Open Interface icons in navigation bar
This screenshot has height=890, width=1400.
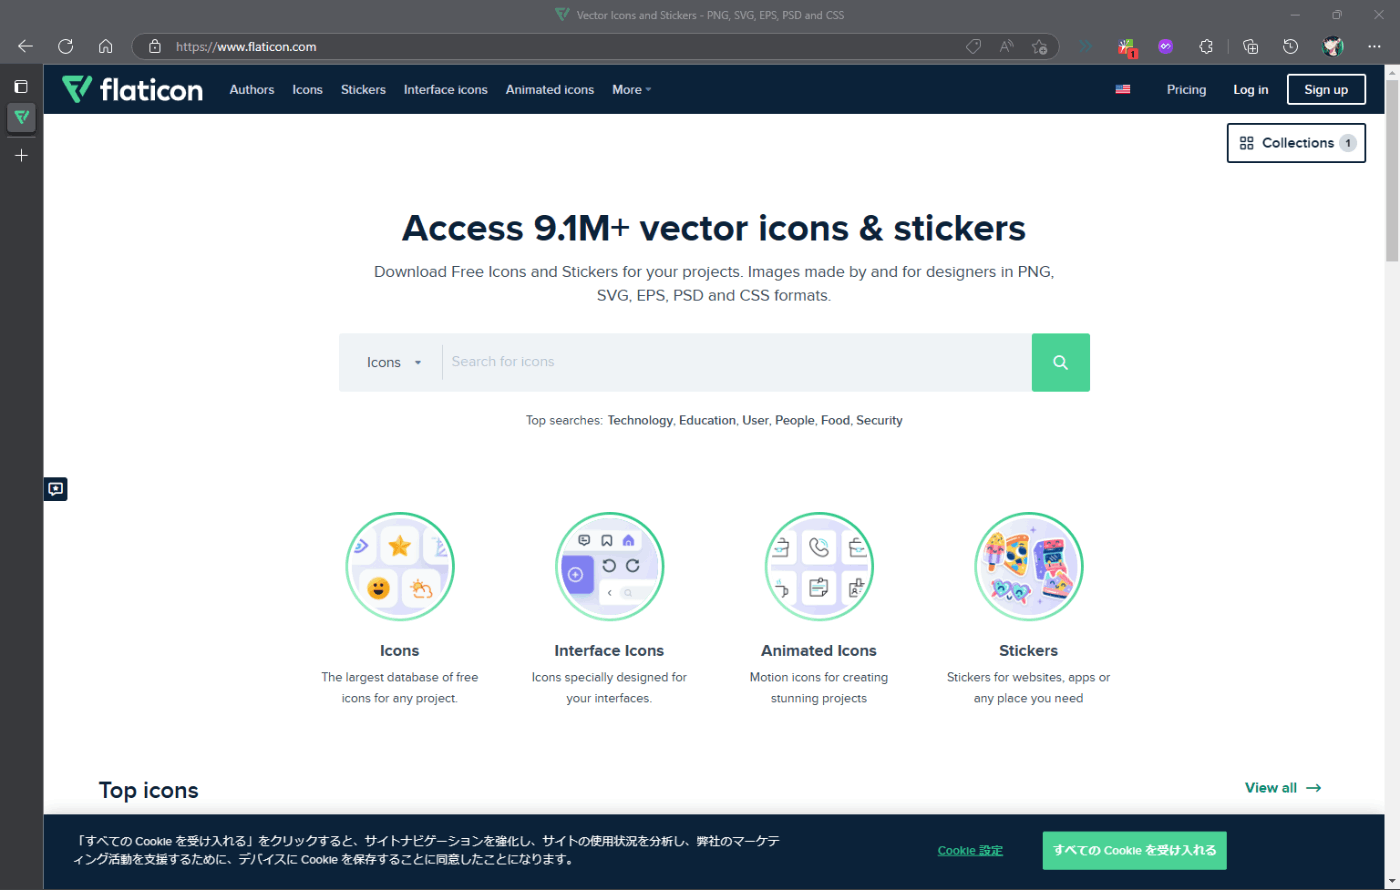446,89
